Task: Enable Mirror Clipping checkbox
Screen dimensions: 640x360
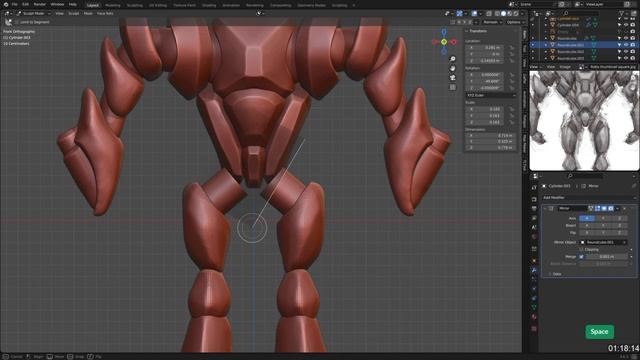Action: pos(581,249)
